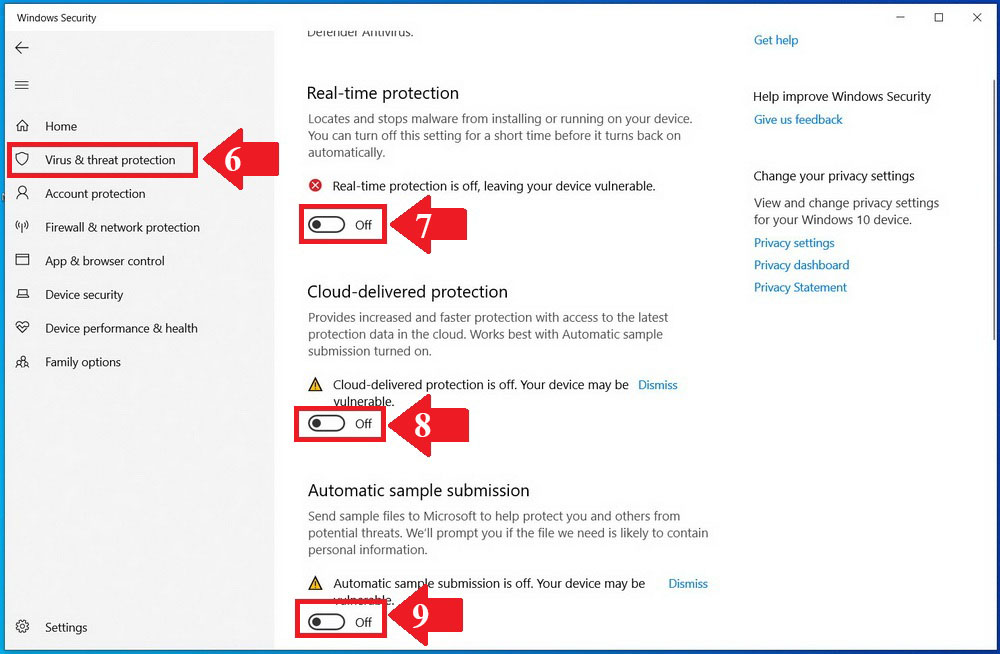1000x654 pixels.
Task: Click the App & browser control window icon
Action: tap(22, 260)
